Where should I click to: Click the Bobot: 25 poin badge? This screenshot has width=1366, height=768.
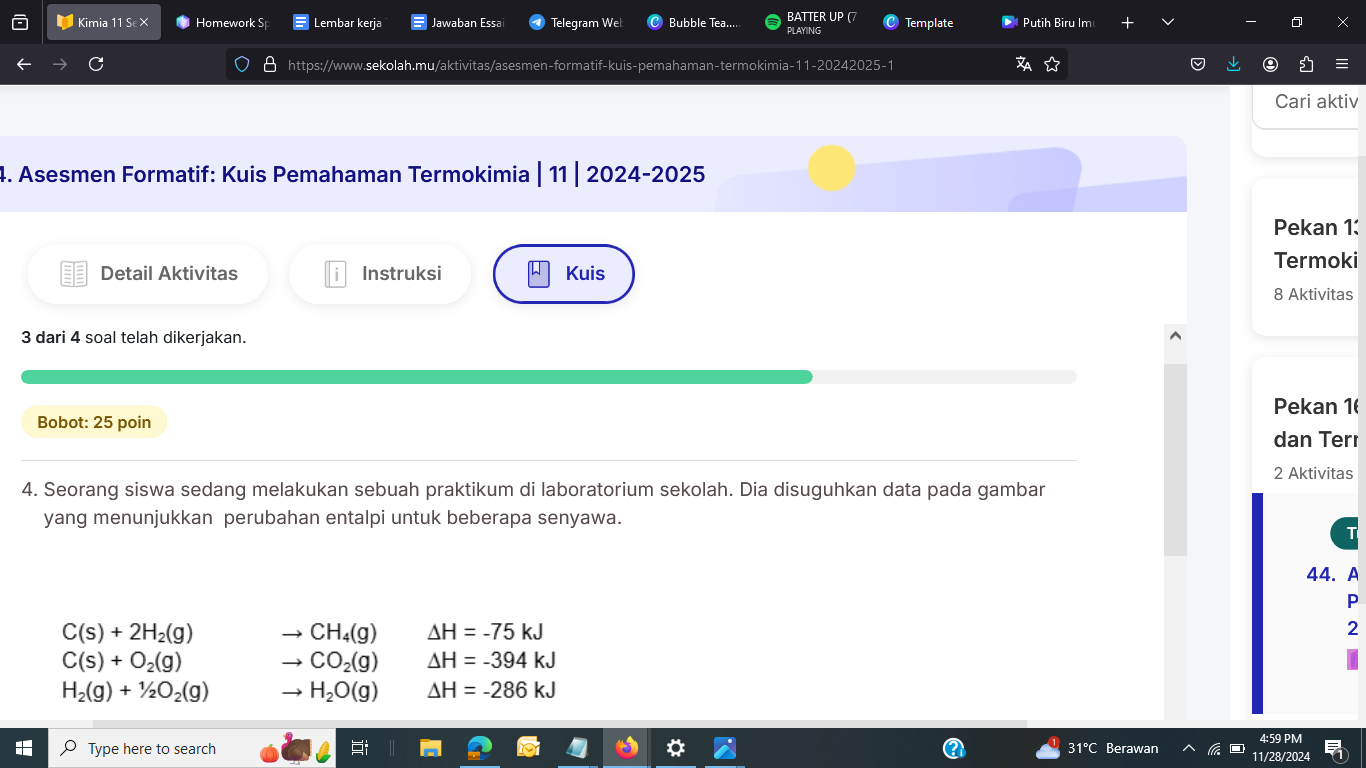94,422
